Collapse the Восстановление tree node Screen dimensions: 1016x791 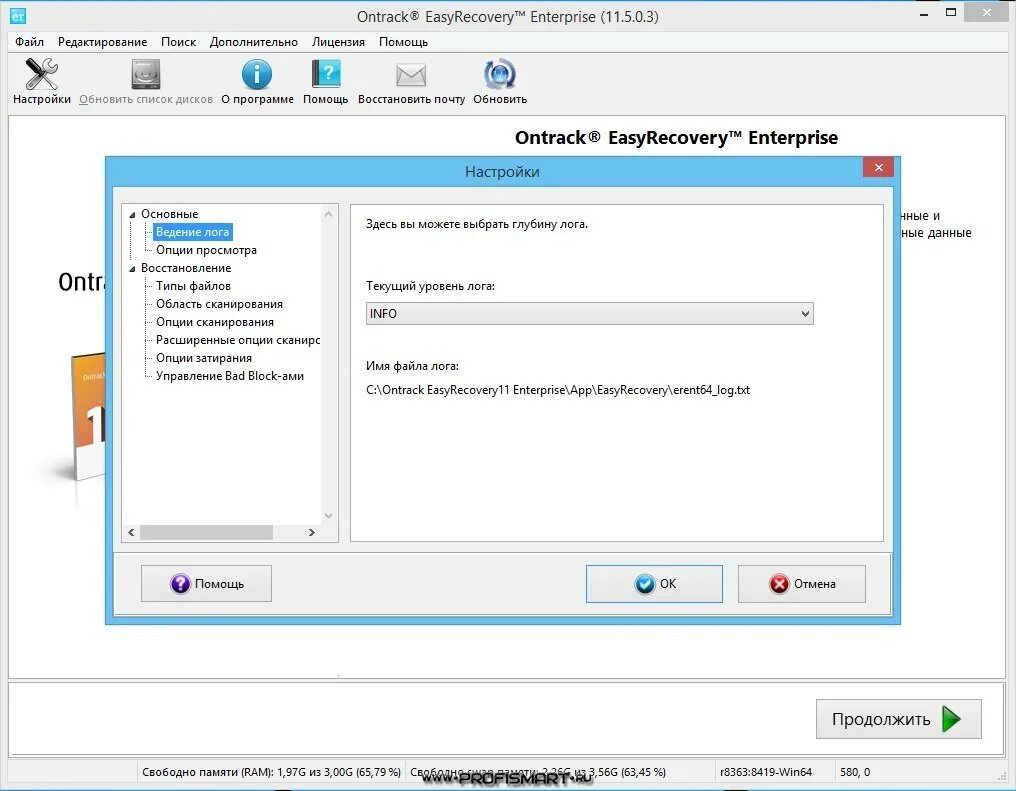132,268
